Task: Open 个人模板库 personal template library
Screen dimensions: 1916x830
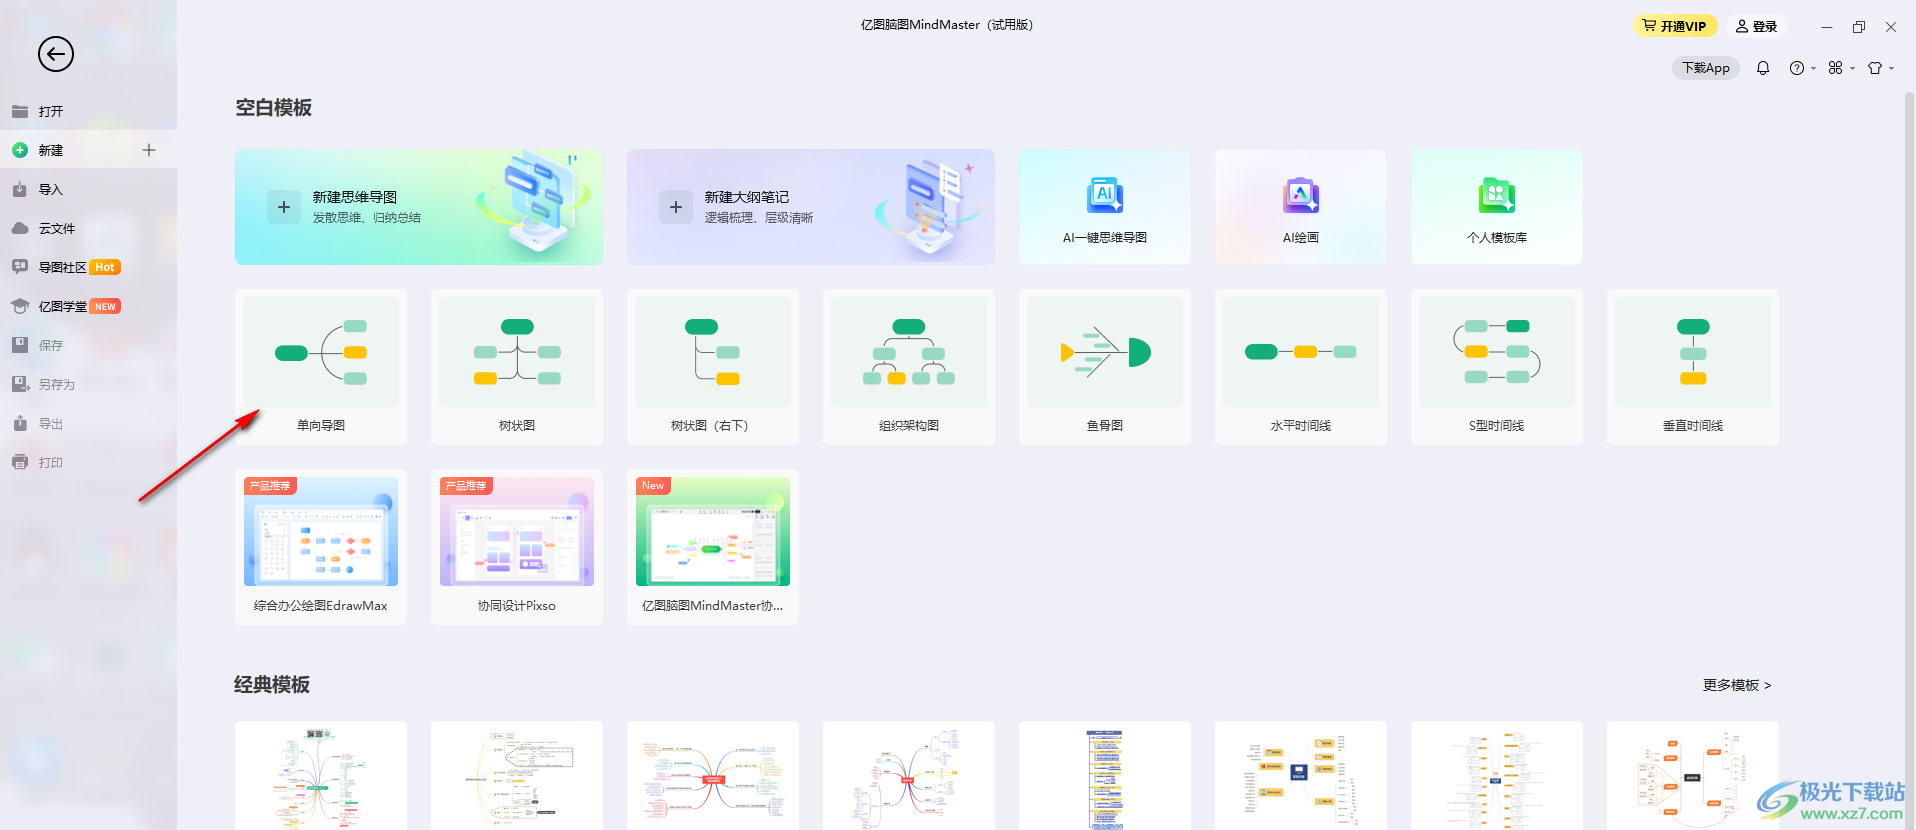Action: pyautogui.click(x=1497, y=207)
